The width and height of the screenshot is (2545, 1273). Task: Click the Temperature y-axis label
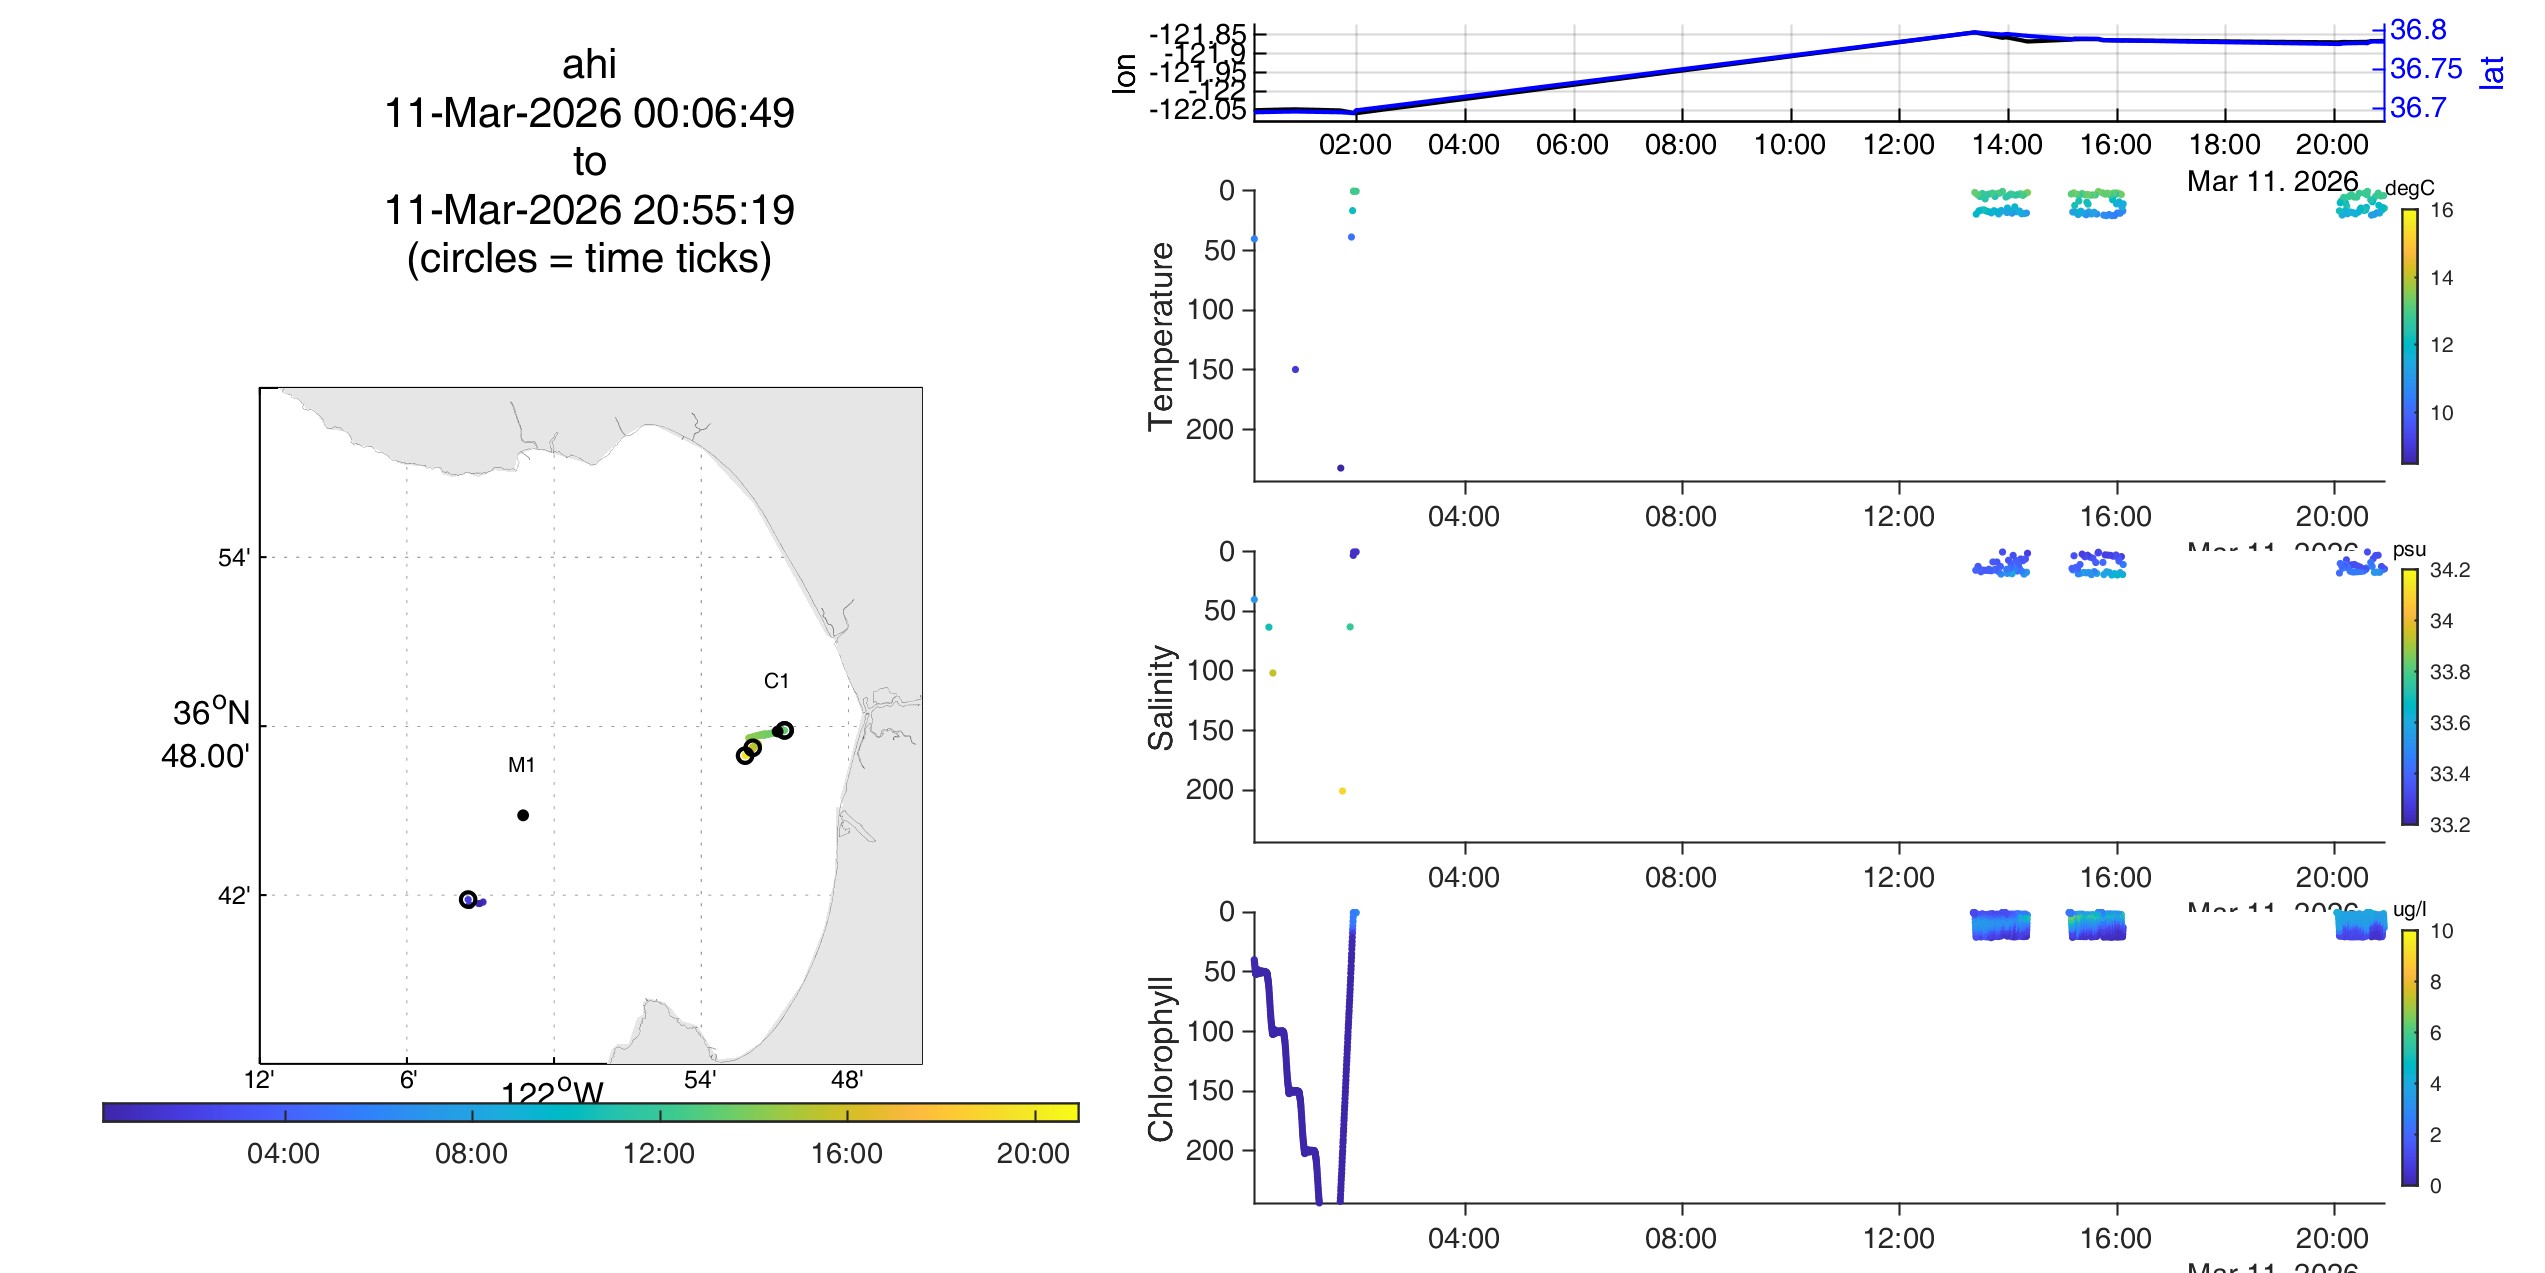click(1160, 335)
